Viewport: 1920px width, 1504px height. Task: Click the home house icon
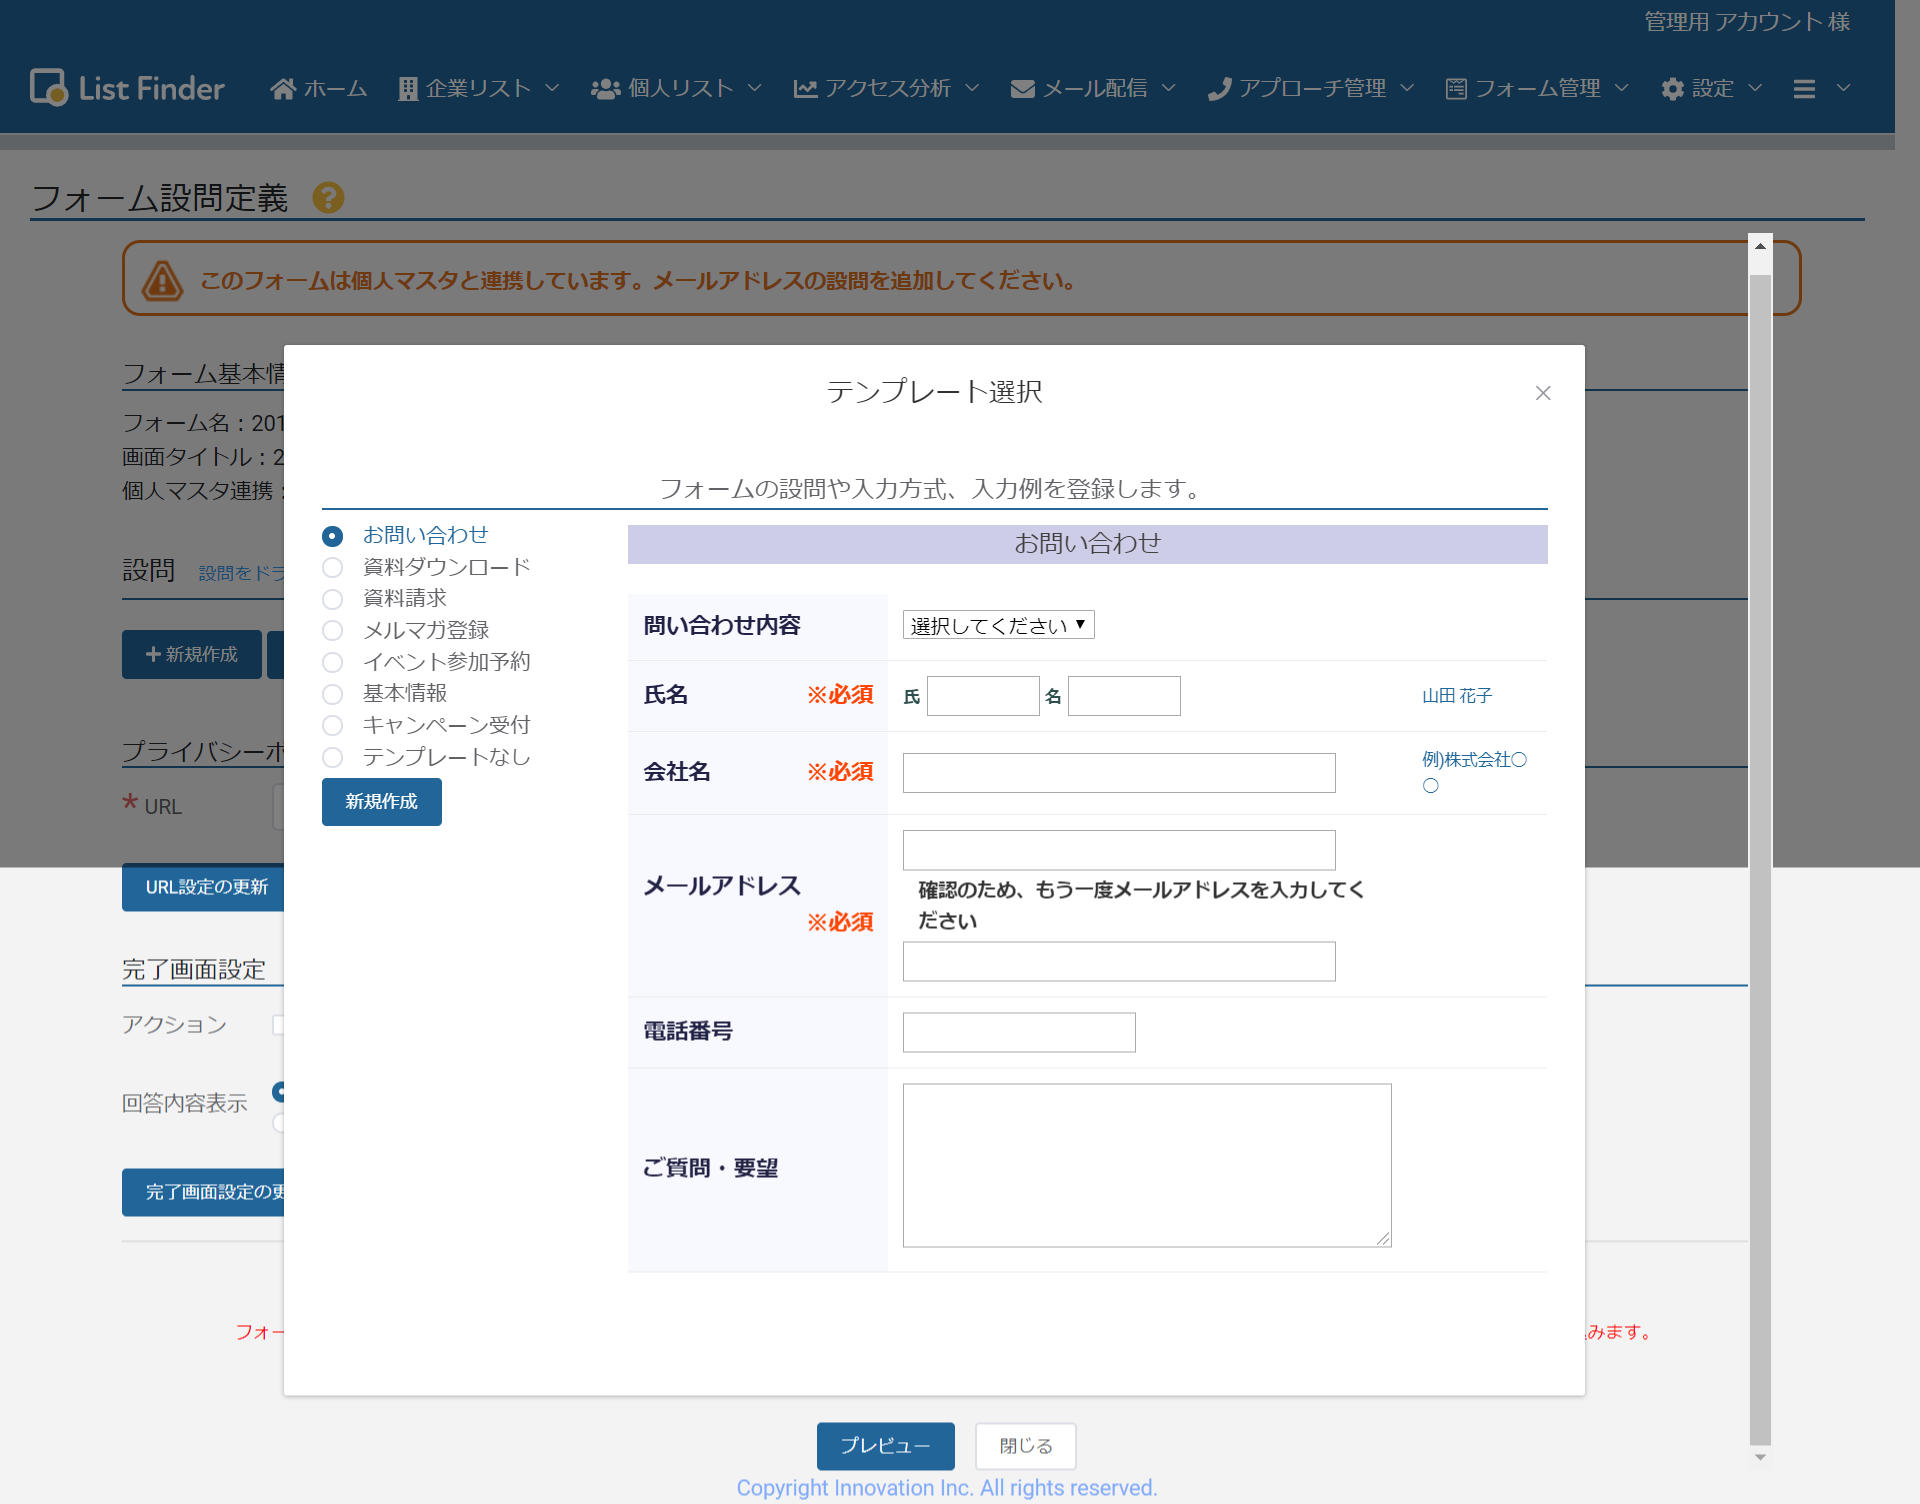click(283, 89)
